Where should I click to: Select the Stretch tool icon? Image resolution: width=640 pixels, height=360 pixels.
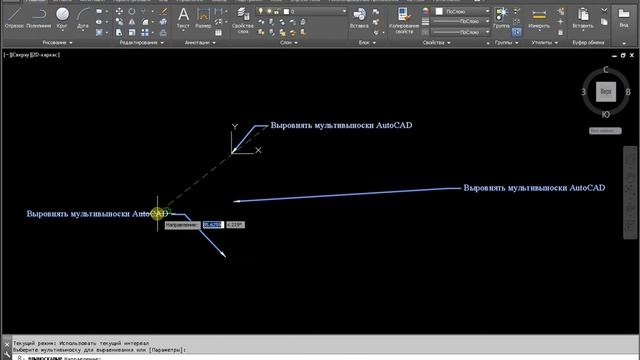119,32
